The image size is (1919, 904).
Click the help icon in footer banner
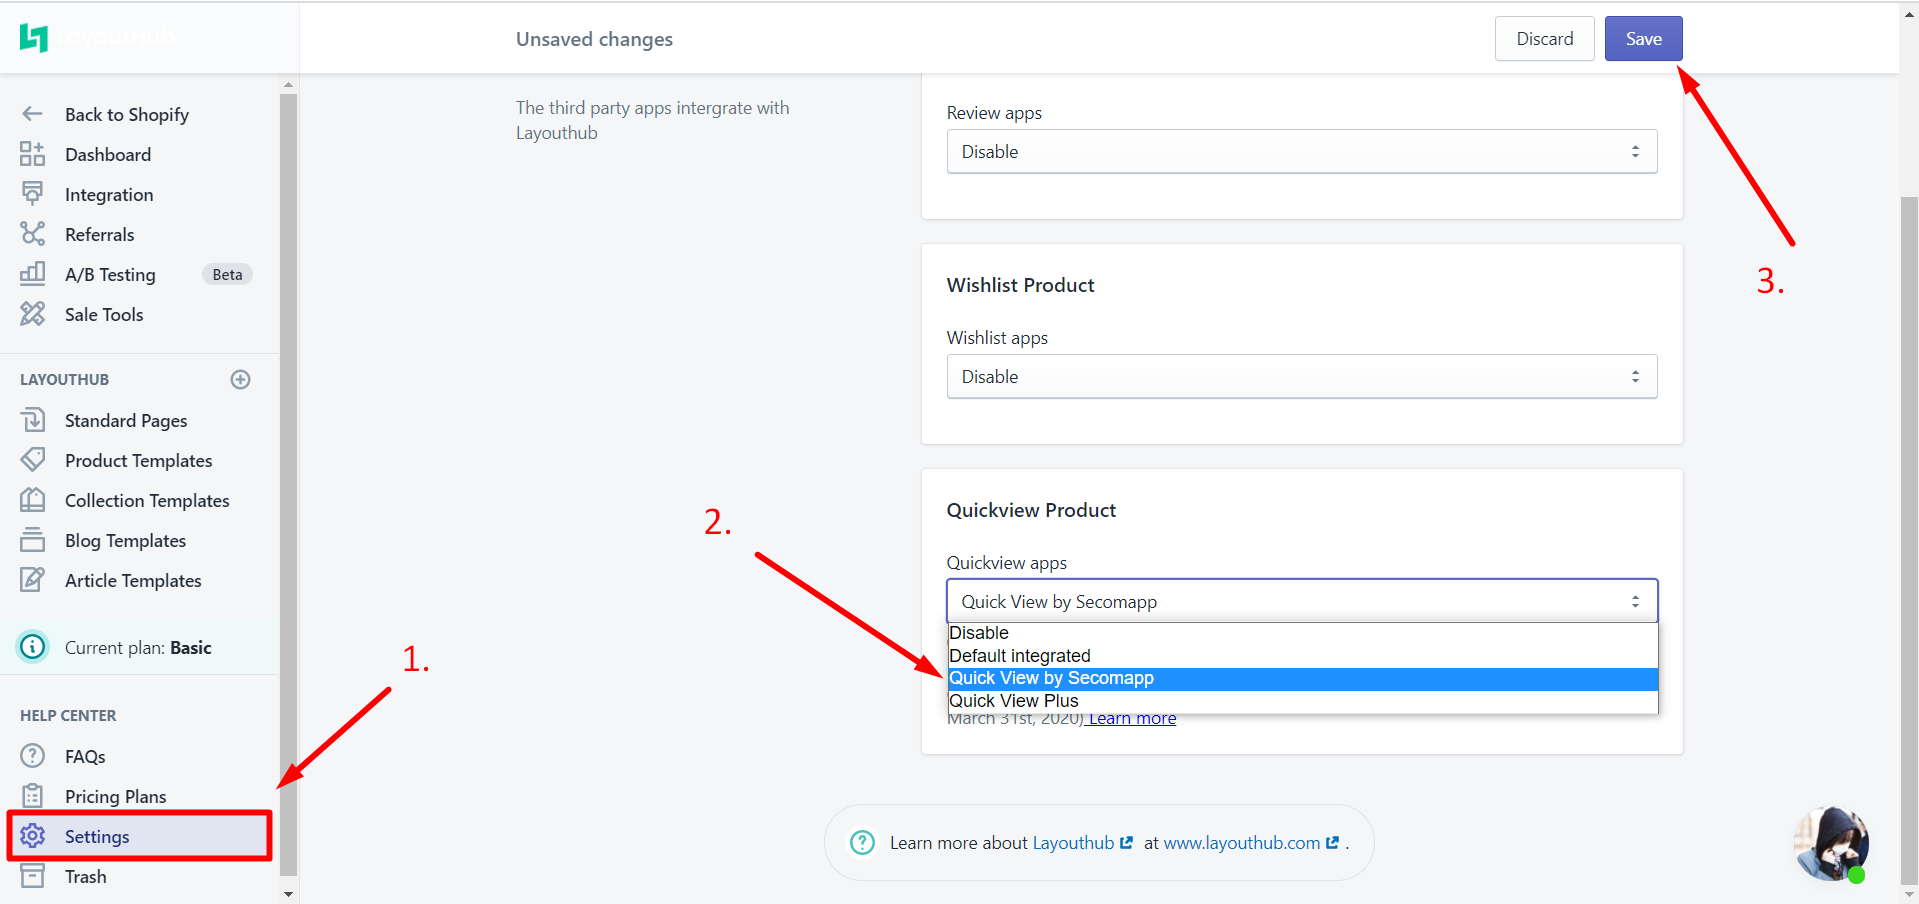pyautogui.click(x=862, y=843)
